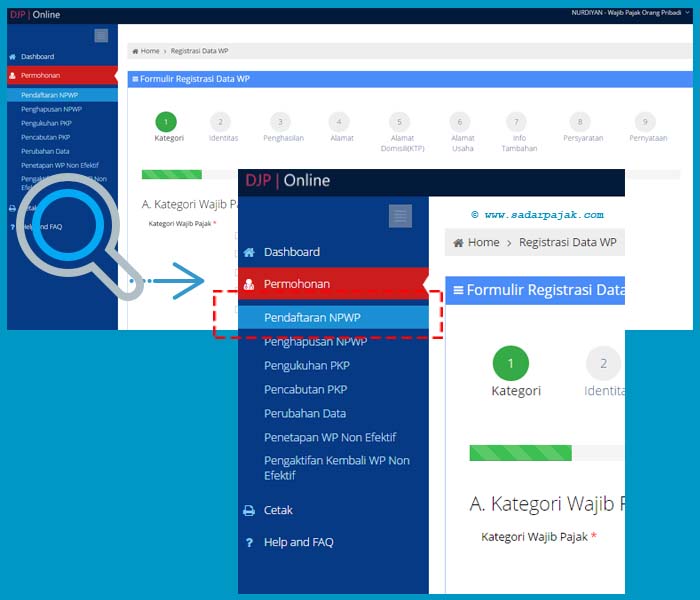Click the Home text in the enlarged inset breadcrumb

(x=483, y=242)
